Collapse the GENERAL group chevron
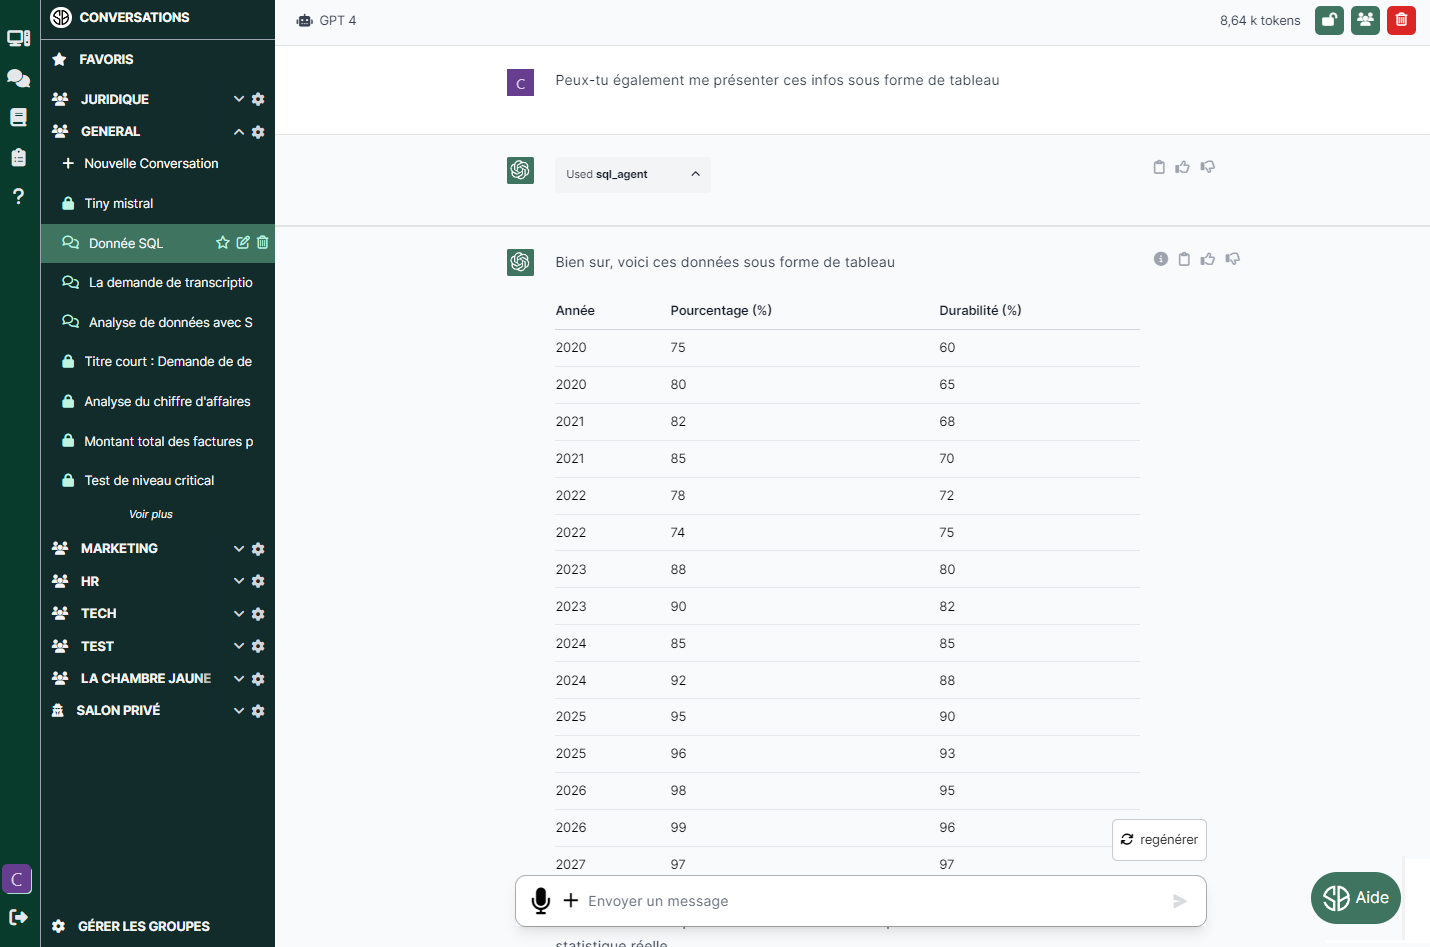1430x947 pixels. (239, 132)
